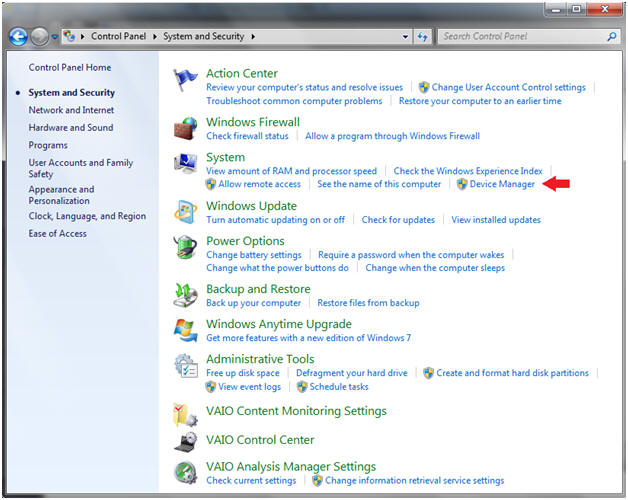Click the VAIO Analysis Manager Settings icon
Image resolution: width=628 pixels, height=500 pixels.
pyautogui.click(x=185, y=472)
